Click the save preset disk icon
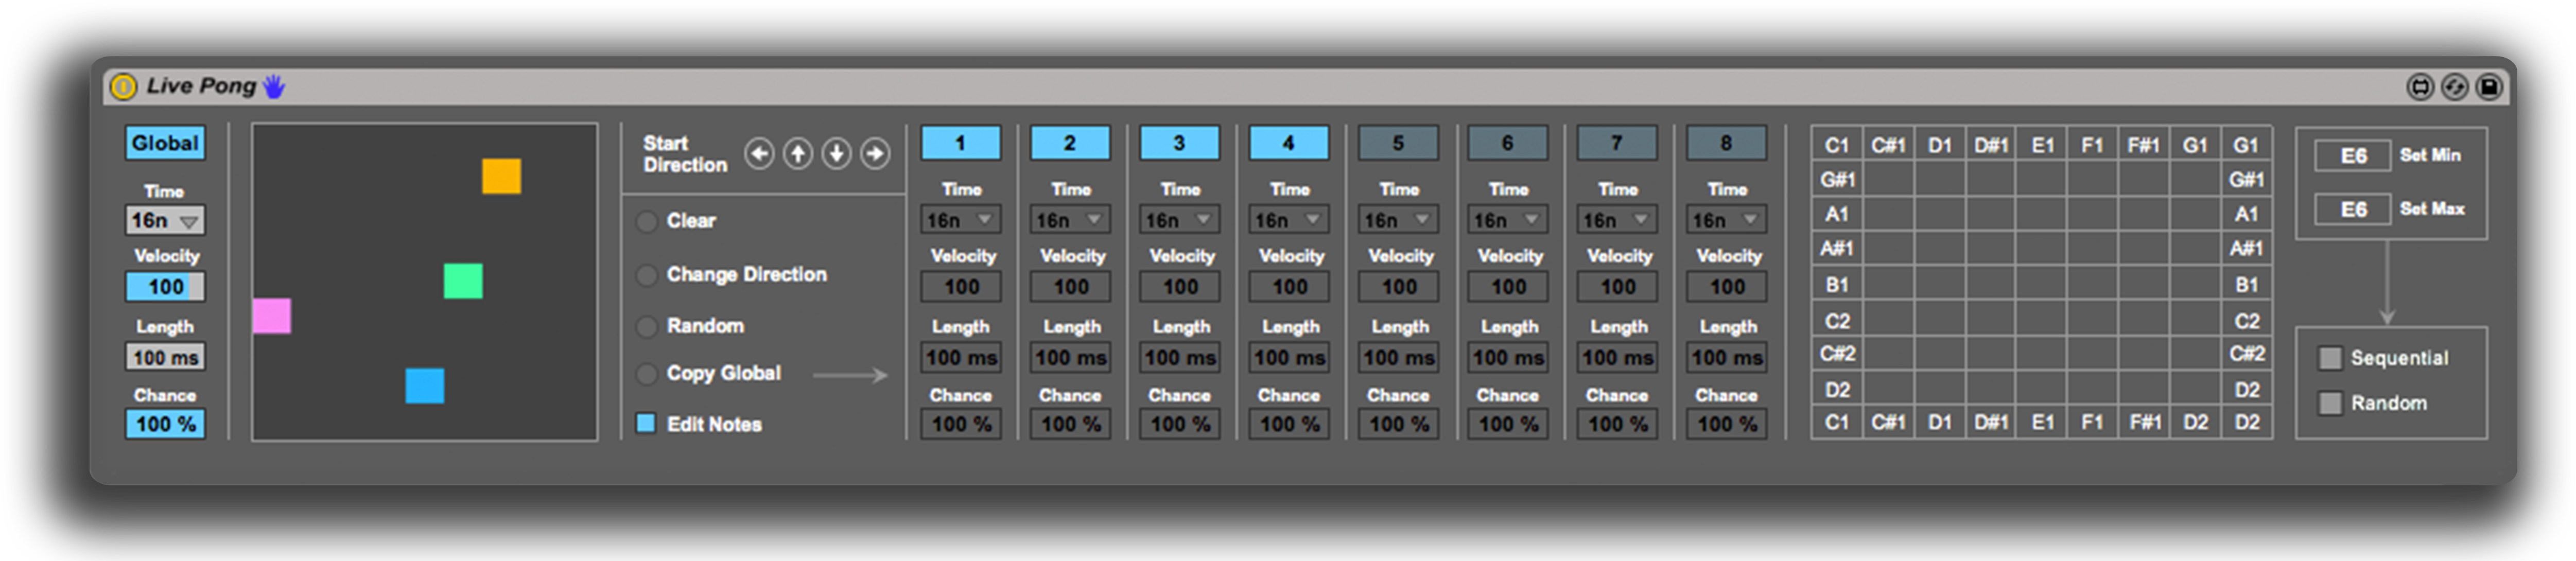2576x561 pixels. click(2489, 87)
